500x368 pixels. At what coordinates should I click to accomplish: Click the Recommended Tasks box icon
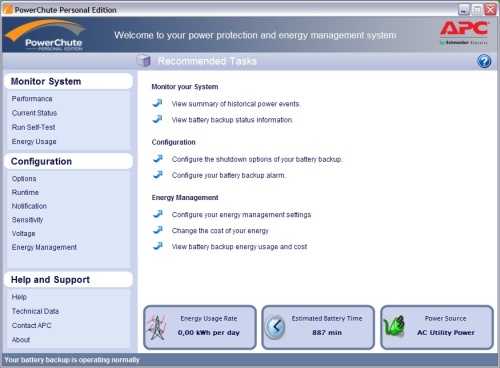pyautogui.click(x=144, y=61)
